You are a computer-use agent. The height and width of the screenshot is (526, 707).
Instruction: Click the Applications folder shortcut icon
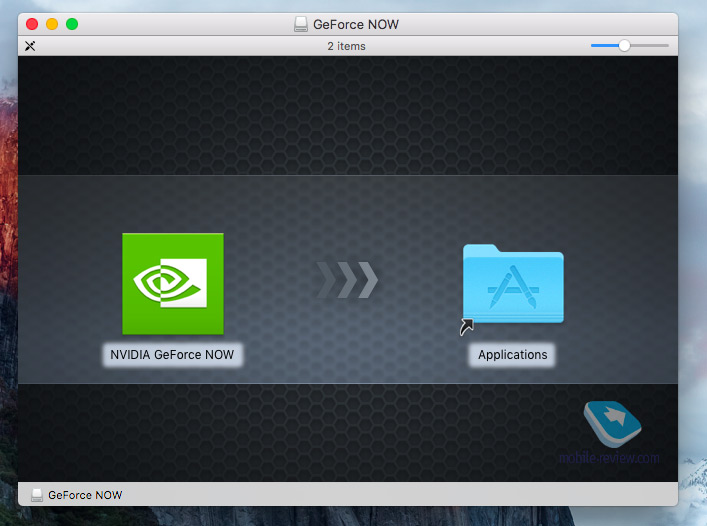(513, 284)
